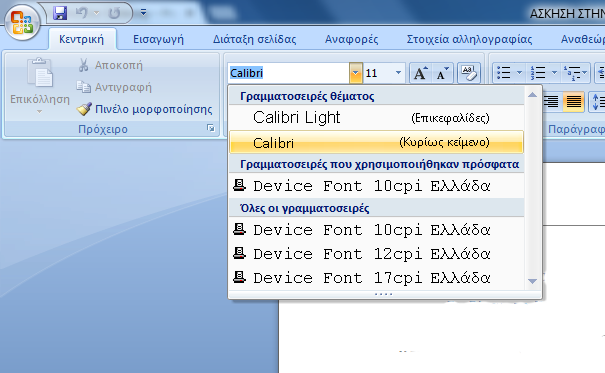Apply multilevel list formatting

572,73
